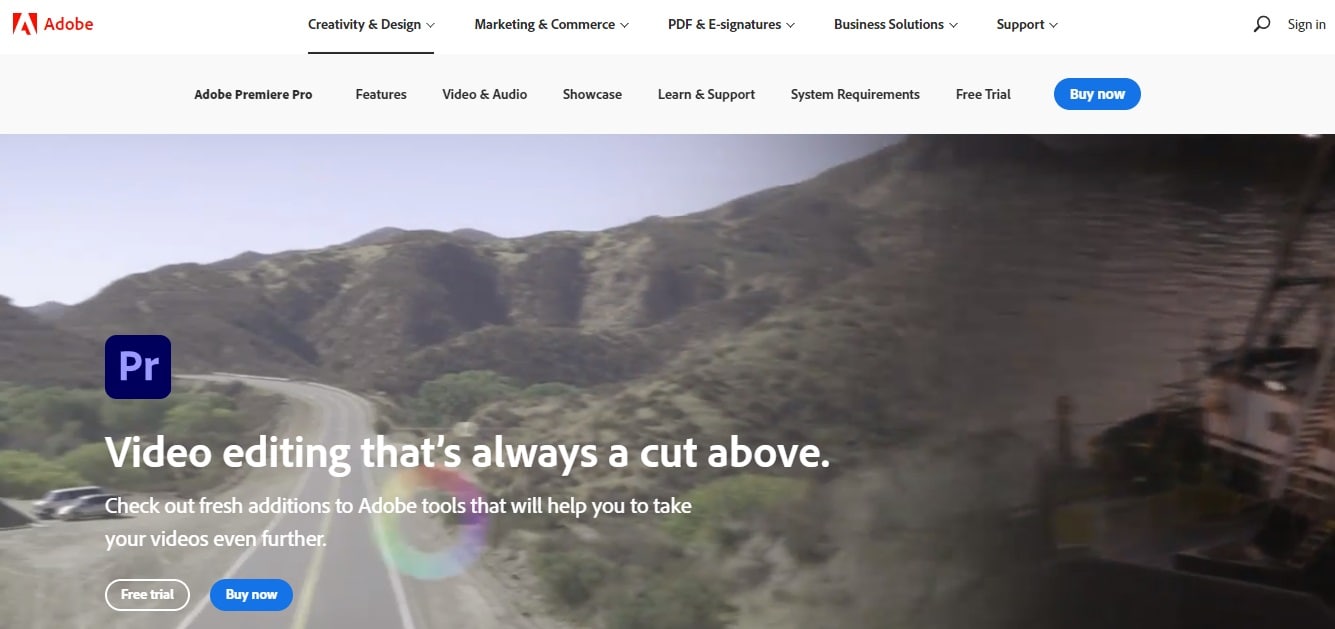Click the blue Buy now hero button
Image resolution: width=1335 pixels, height=629 pixels.
tap(251, 595)
